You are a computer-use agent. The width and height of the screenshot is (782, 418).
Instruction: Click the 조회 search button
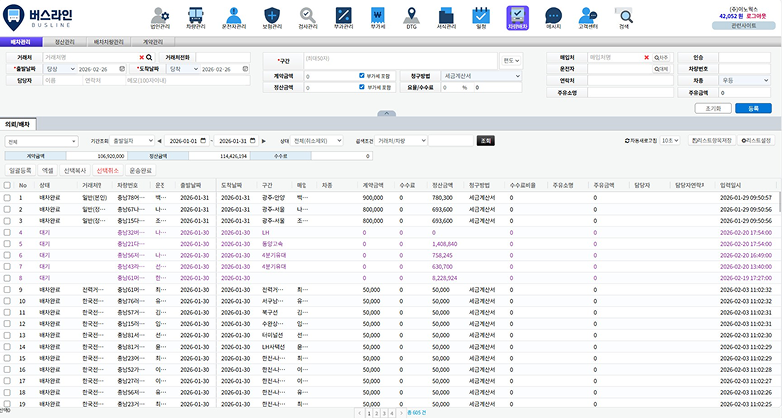click(x=486, y=141)
